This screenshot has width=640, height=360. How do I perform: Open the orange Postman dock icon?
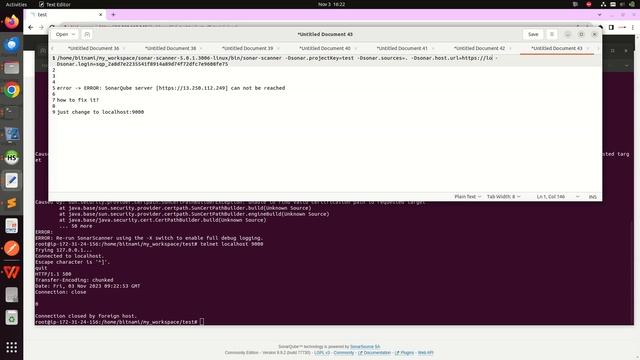click(11, 248)
